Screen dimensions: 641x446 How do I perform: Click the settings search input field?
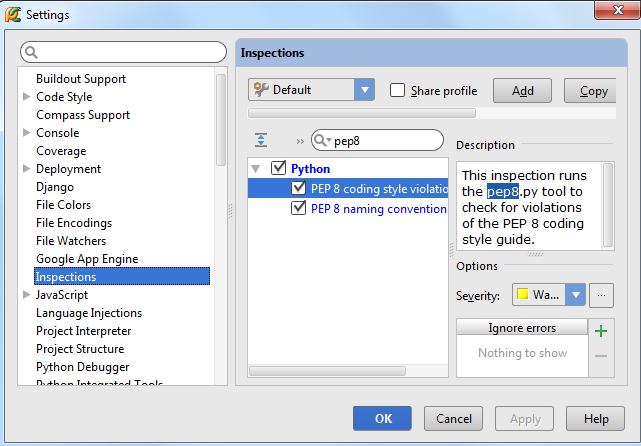tap(130, 52)
